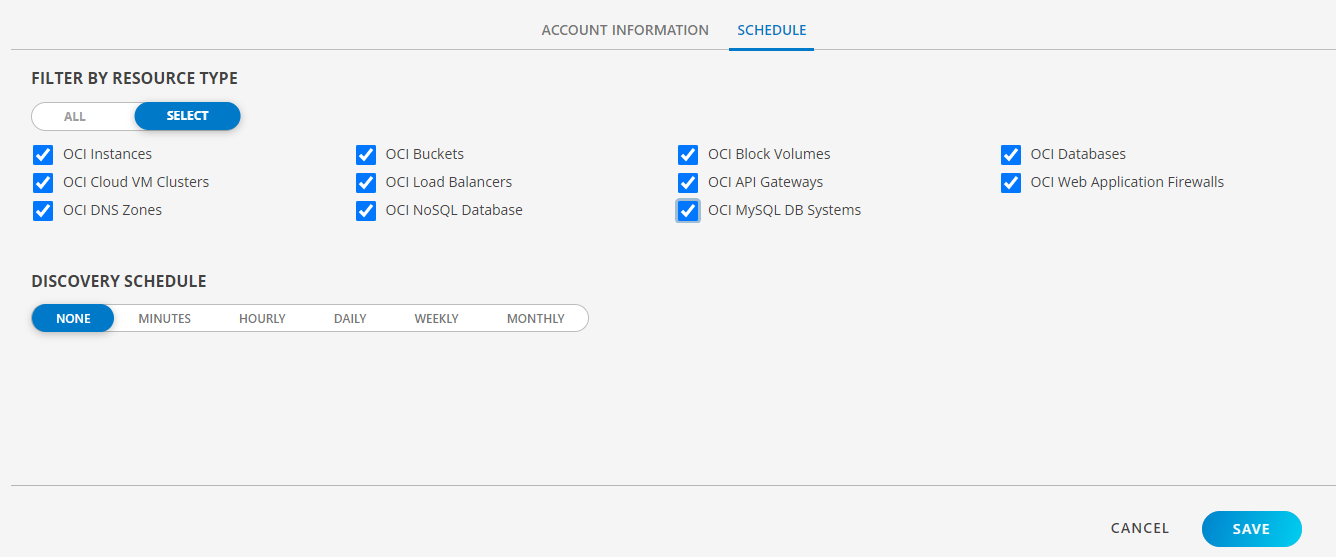Click the Save button
The width and height of the screenshot is (1336, 557).
1251,529
